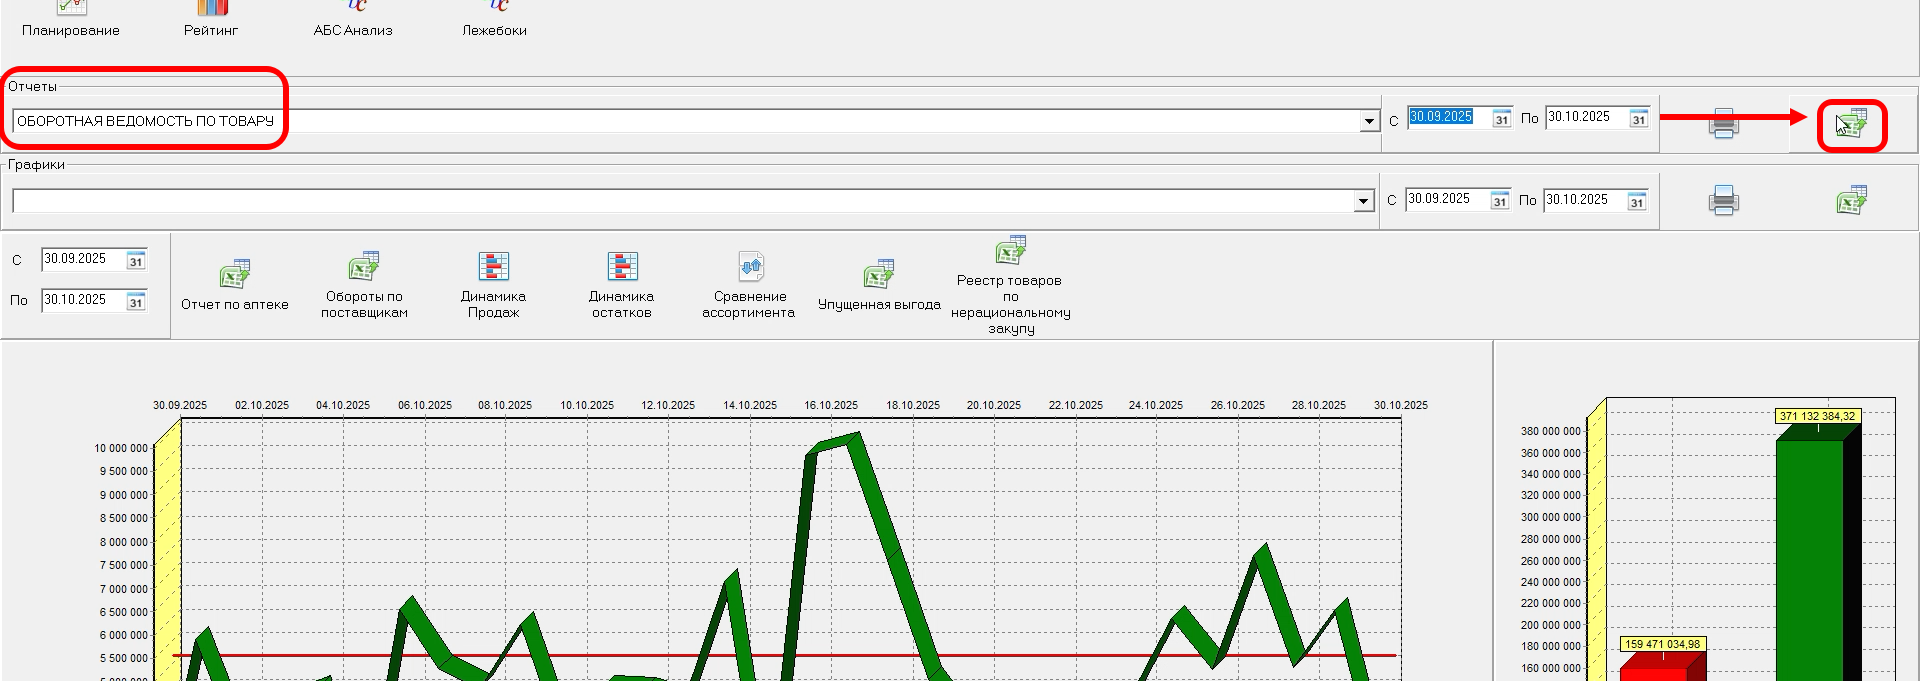Edit Отчеты end date 30.10.2025
Viewport: 1920px width, 681px height.
pos(1587,117)
